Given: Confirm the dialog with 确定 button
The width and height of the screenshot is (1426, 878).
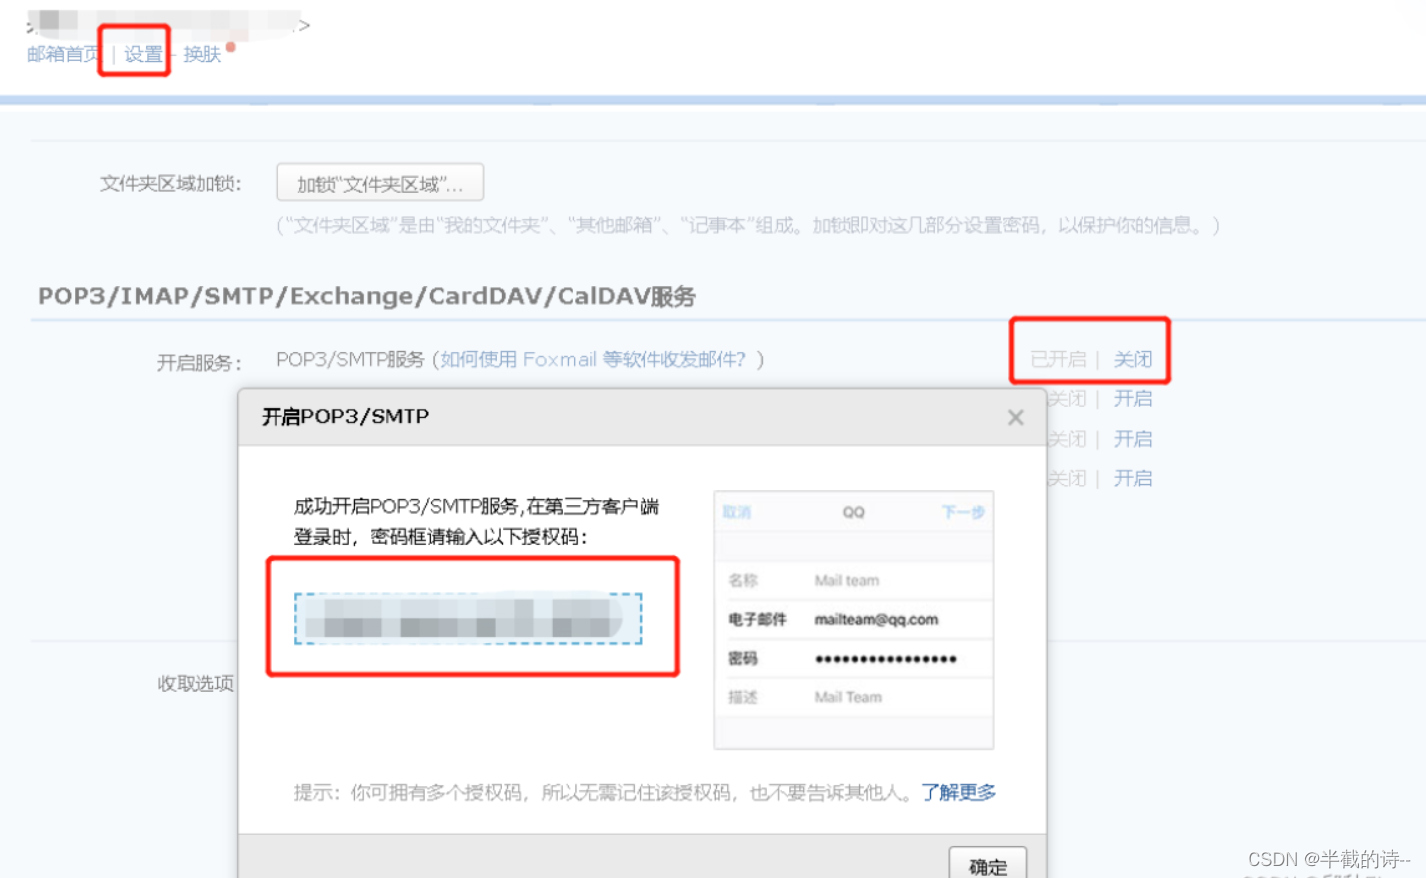Looking at the screenshot, I should coord(988,865).
